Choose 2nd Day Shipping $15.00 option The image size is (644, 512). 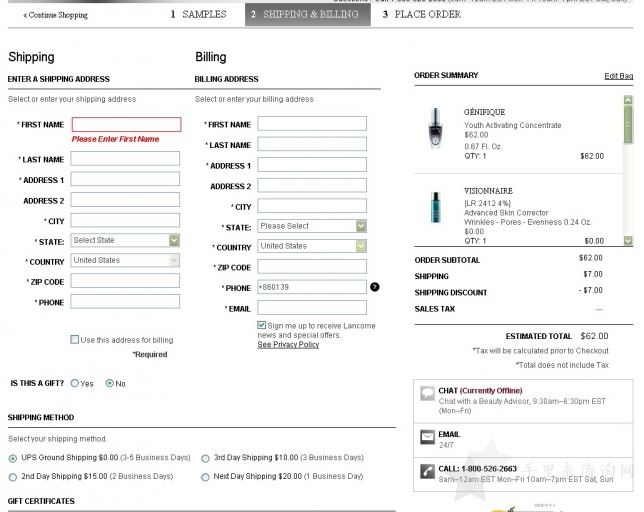pos(13,477)
